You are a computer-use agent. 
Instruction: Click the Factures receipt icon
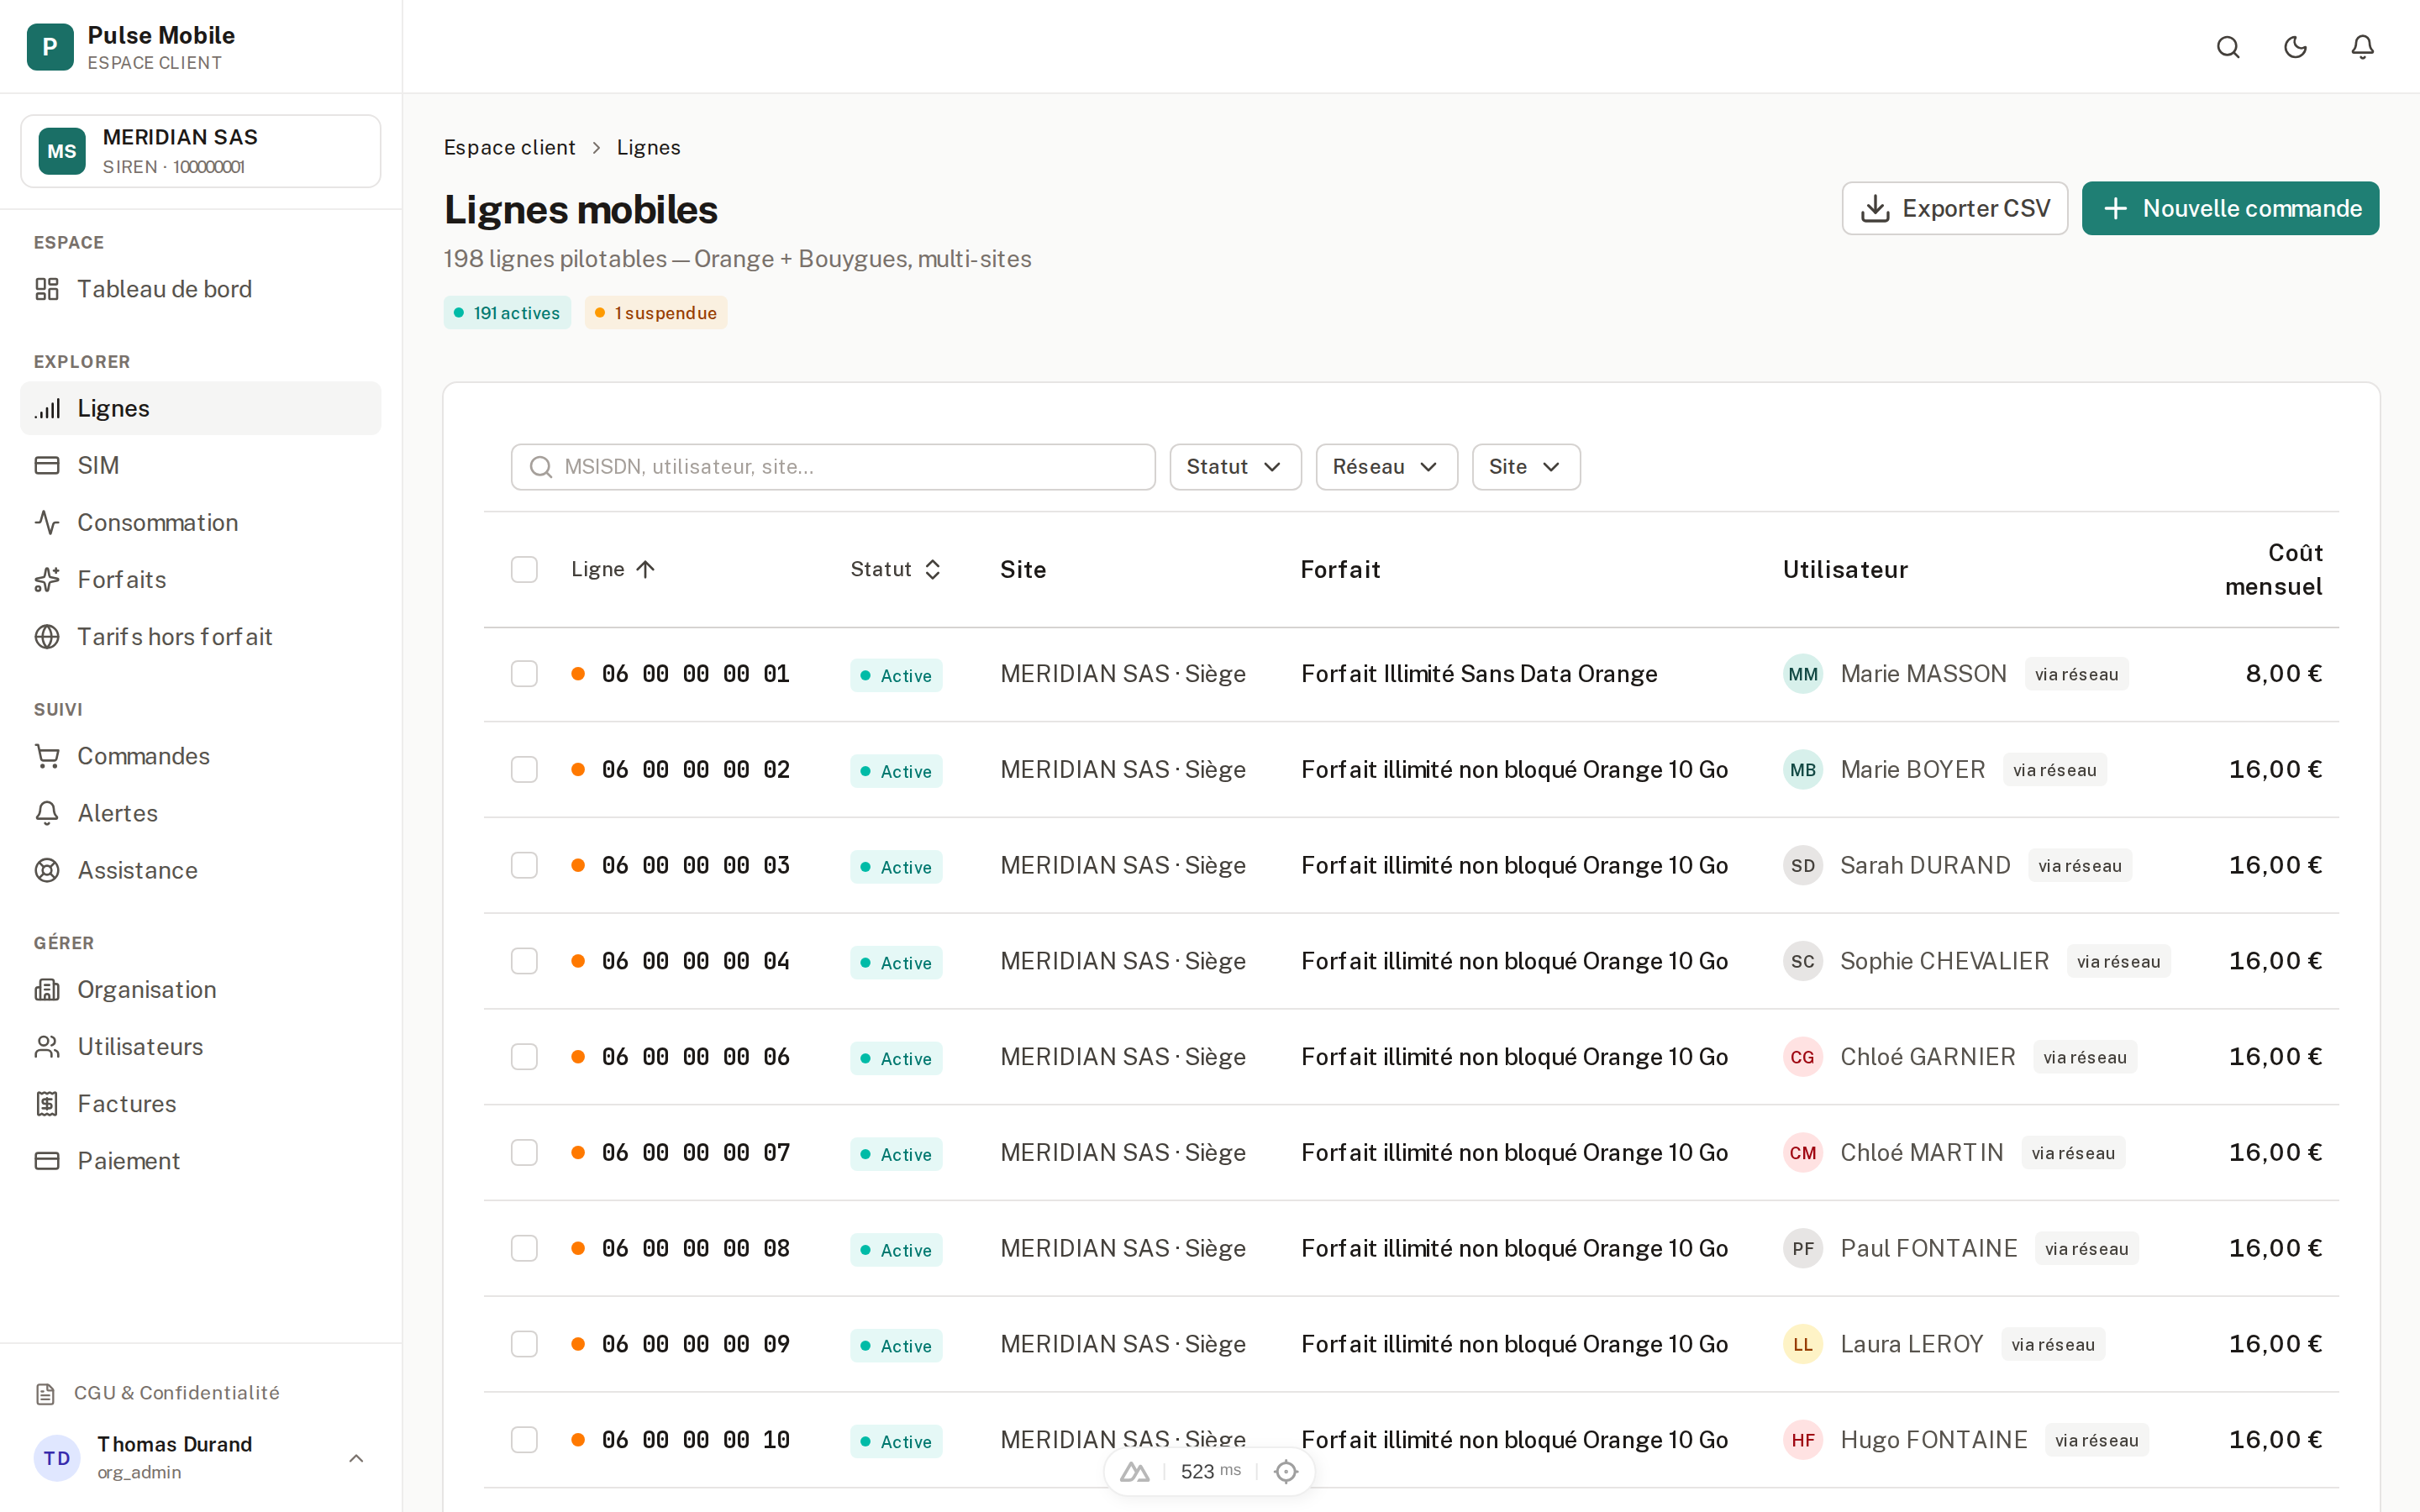pos(47,1103)
